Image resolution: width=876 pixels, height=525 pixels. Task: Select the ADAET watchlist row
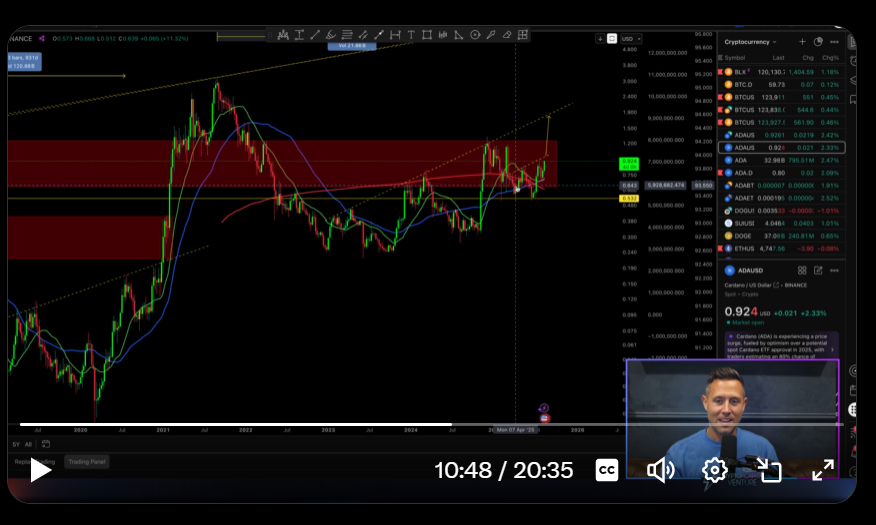click(781, 198)
